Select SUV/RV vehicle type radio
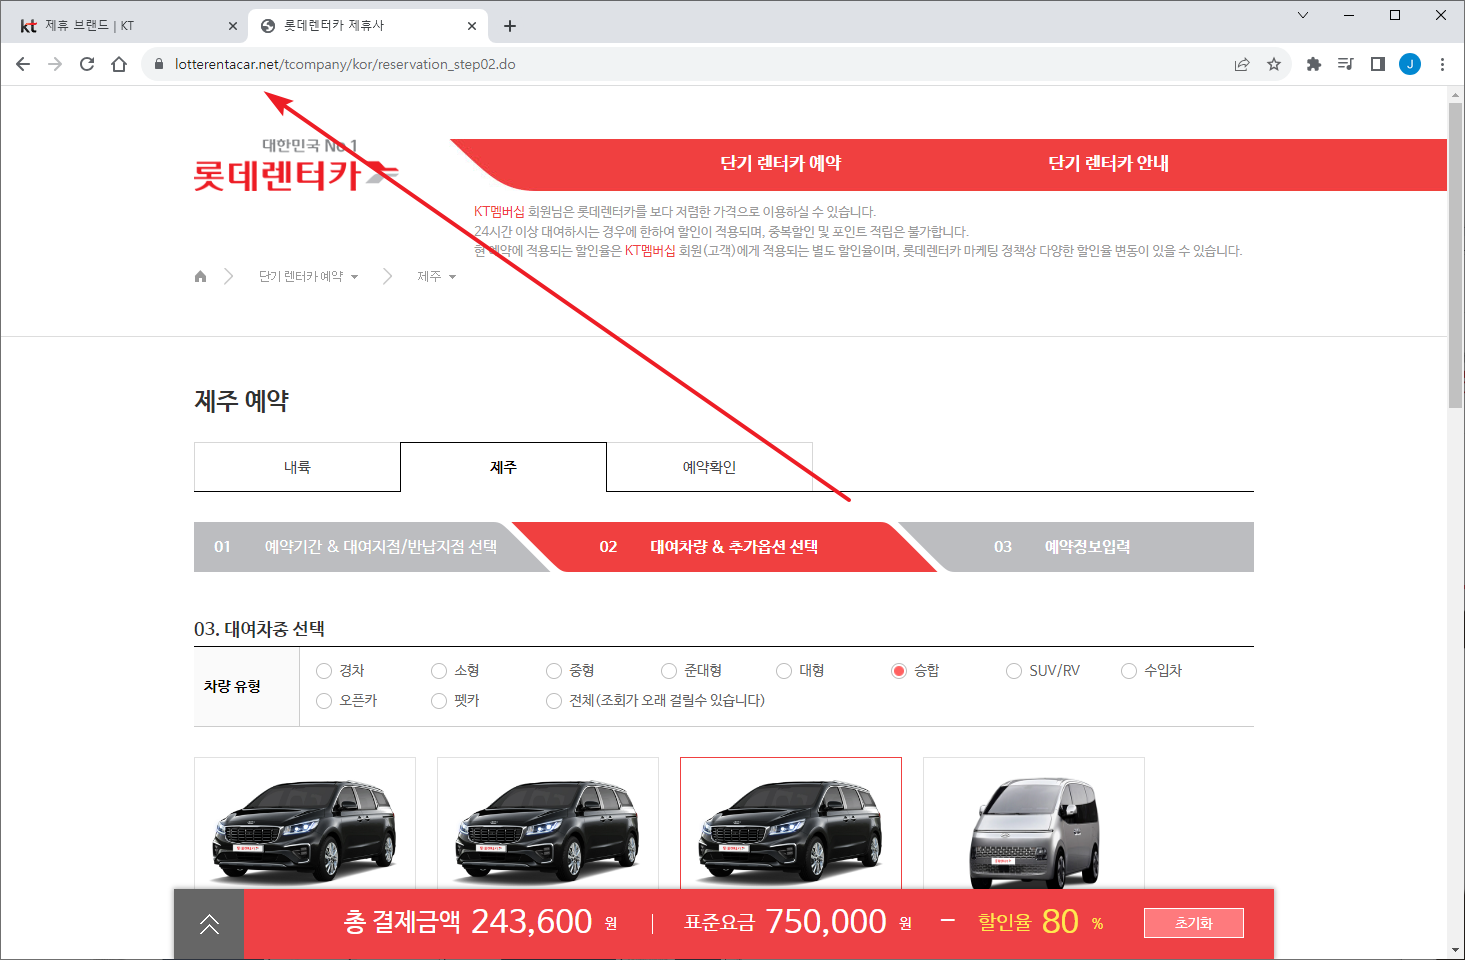 coord(1014,671)
